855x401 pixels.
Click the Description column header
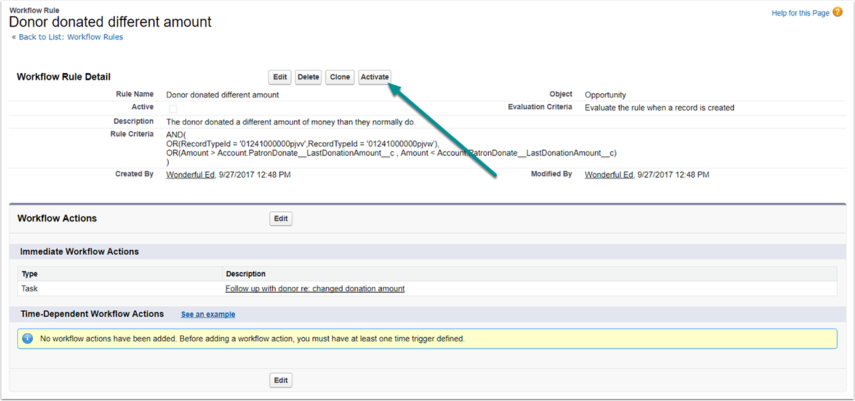[245, 274]
